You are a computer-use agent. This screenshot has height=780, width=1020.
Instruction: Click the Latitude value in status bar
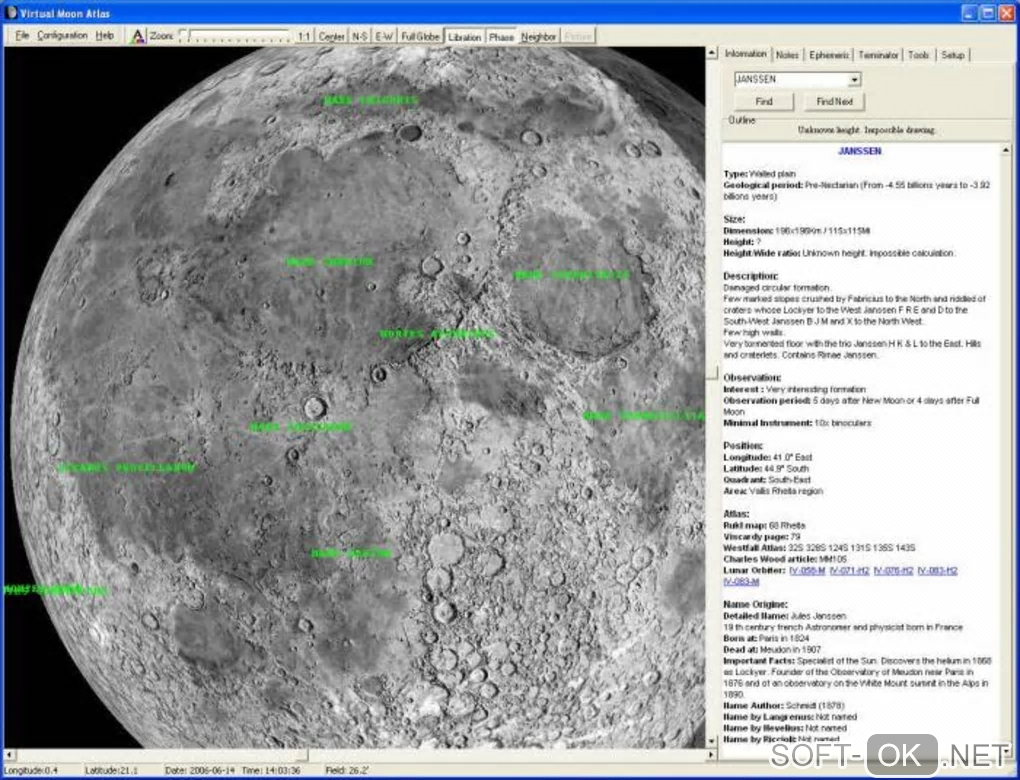click(x=111, y=770)
